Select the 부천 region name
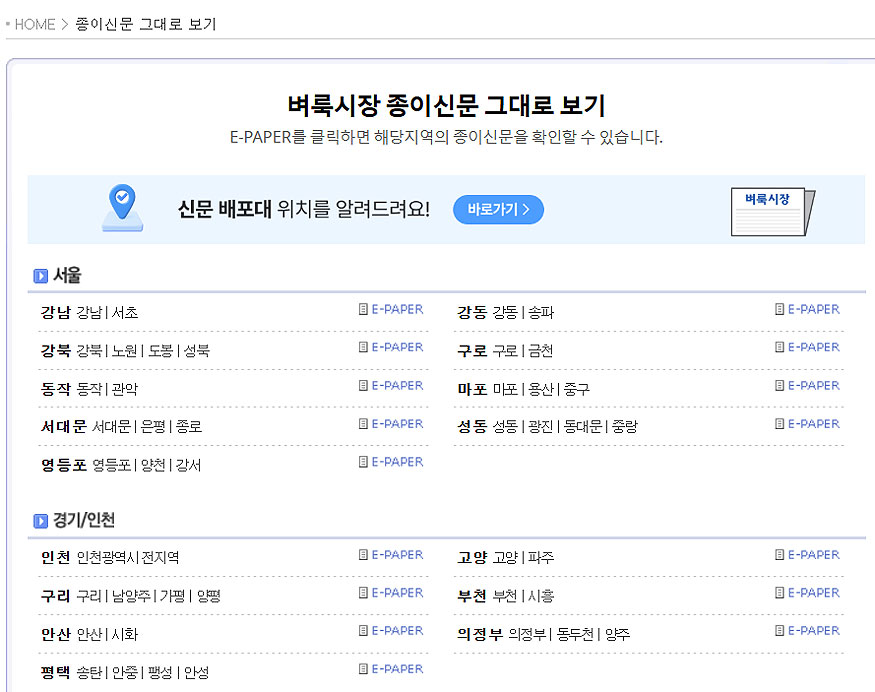The height and width of the screenshot is (692, 875). 472,596
